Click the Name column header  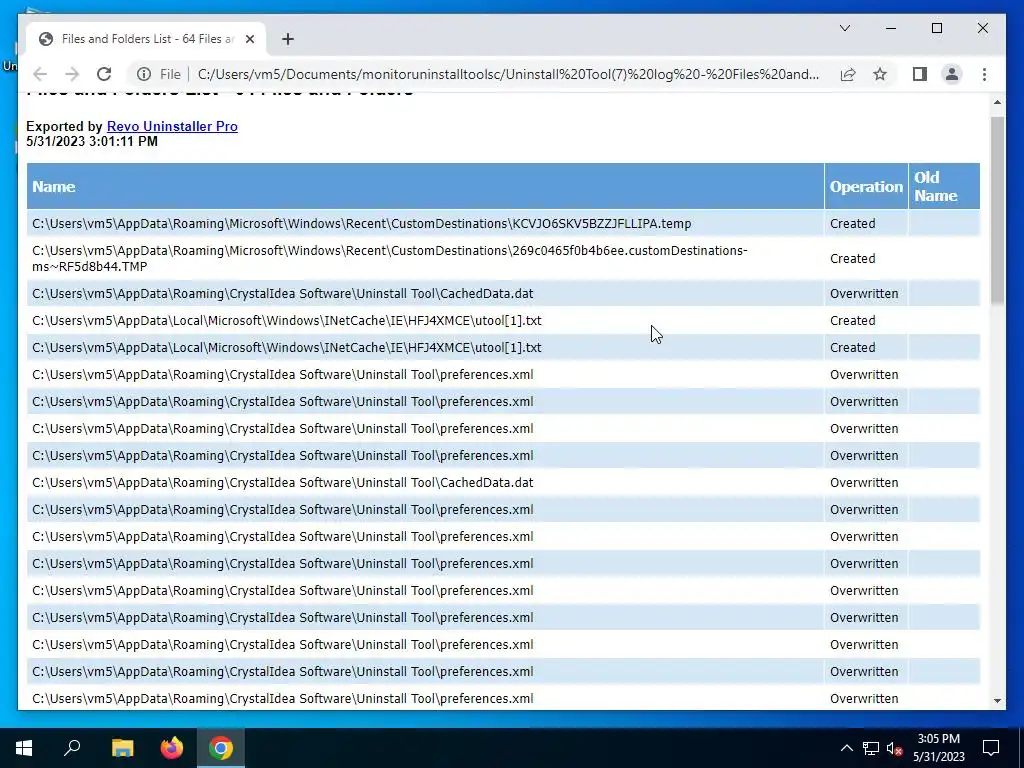tap(425, 186)
